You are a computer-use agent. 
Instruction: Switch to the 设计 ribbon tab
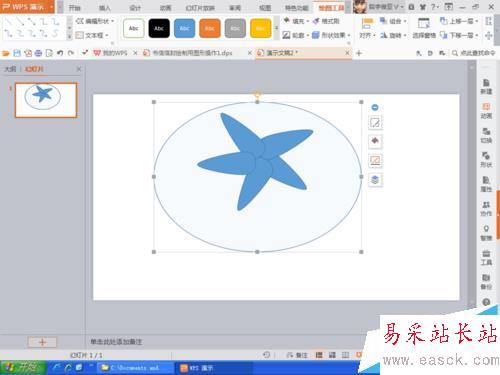tap(135, 7)
